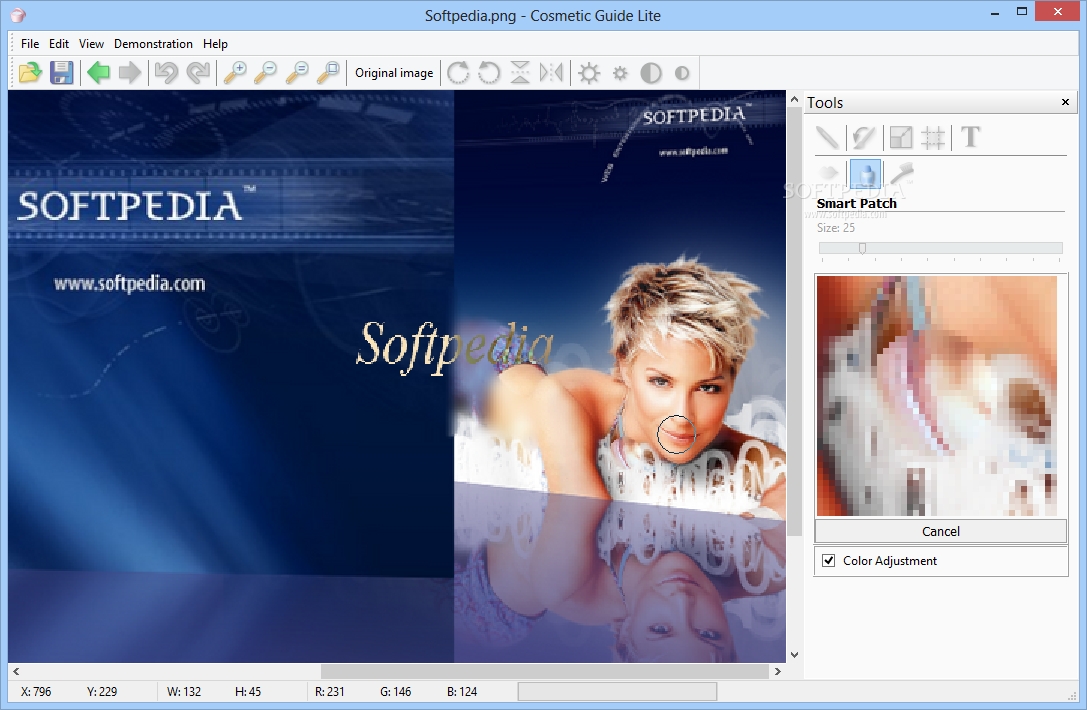This screenshot has width=1087, height=710.
Task: Undo the last action with the undo arrow
Action: 166,73
